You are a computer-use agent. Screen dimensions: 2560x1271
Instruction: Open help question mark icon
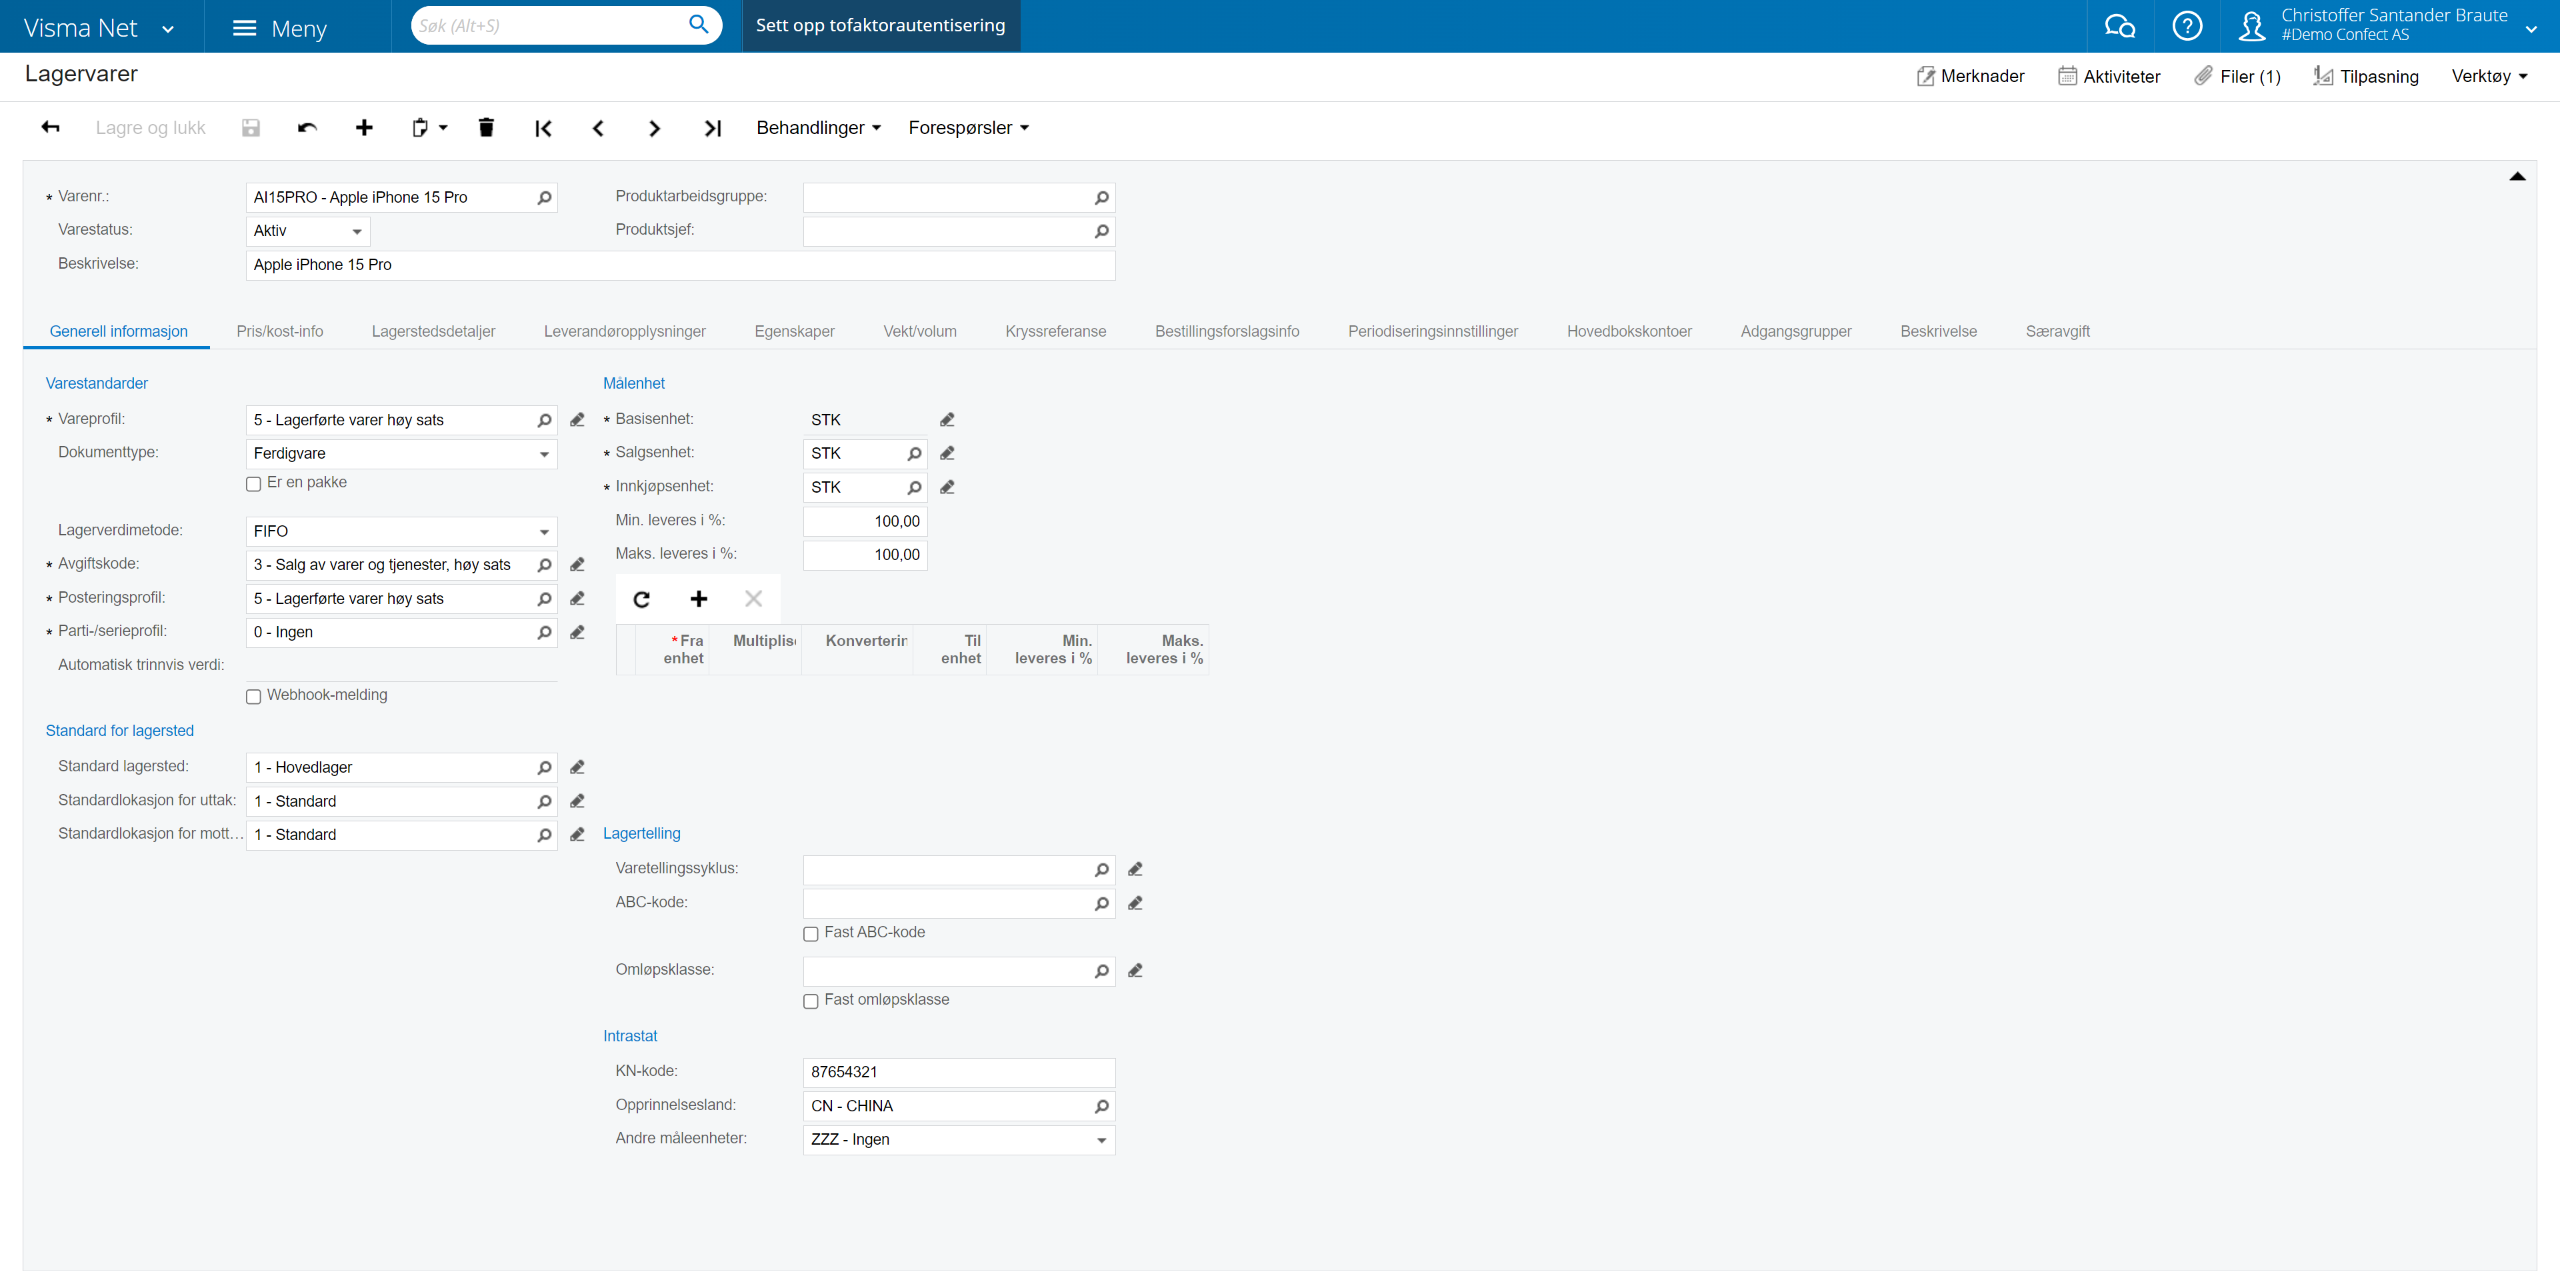(x=2187, y=26)
